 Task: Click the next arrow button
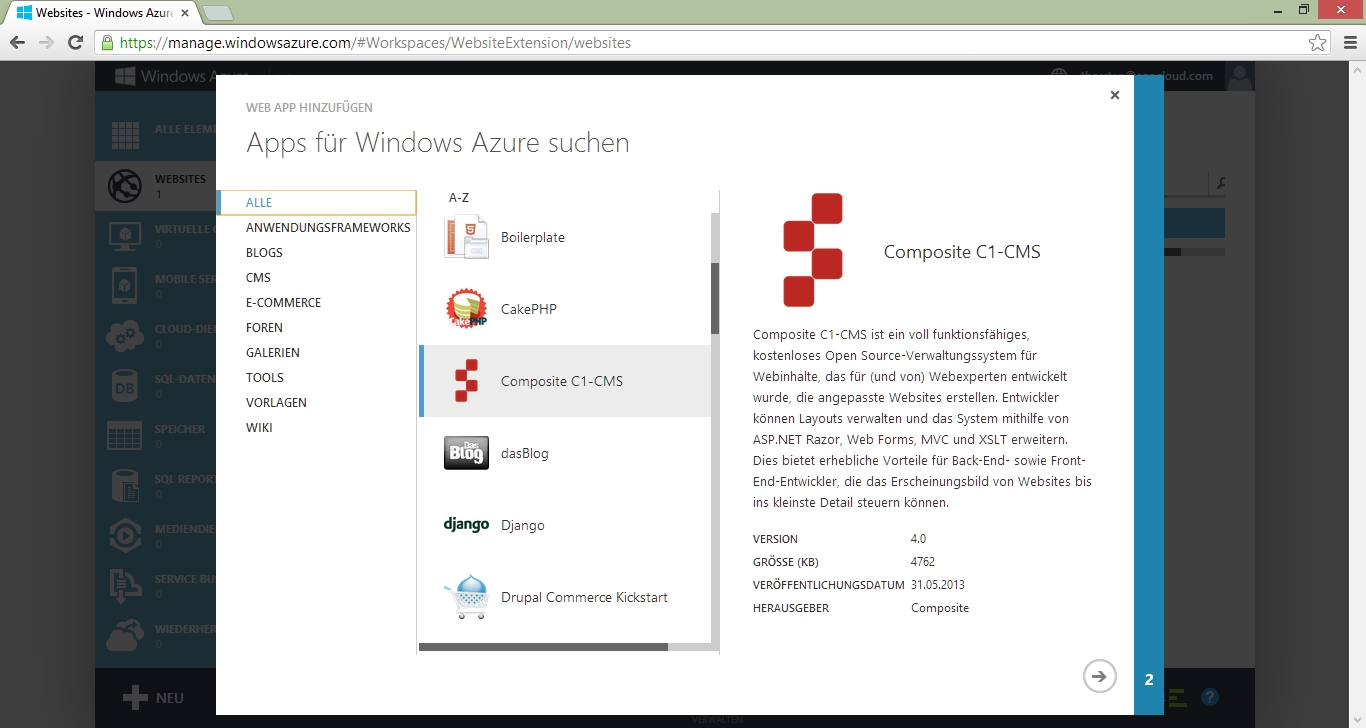[x=1099, y=677]
